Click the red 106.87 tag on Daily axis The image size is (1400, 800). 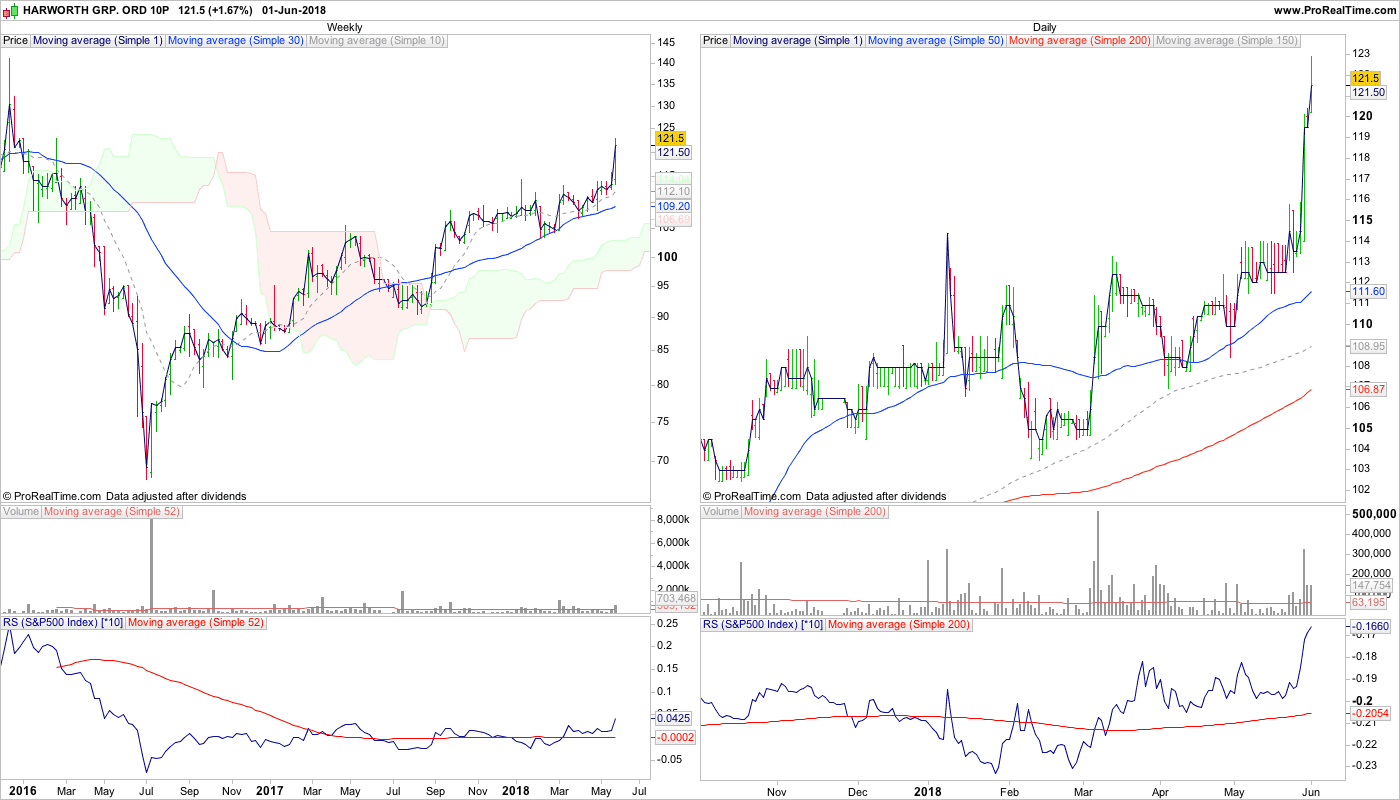(x=1368, y=389)
